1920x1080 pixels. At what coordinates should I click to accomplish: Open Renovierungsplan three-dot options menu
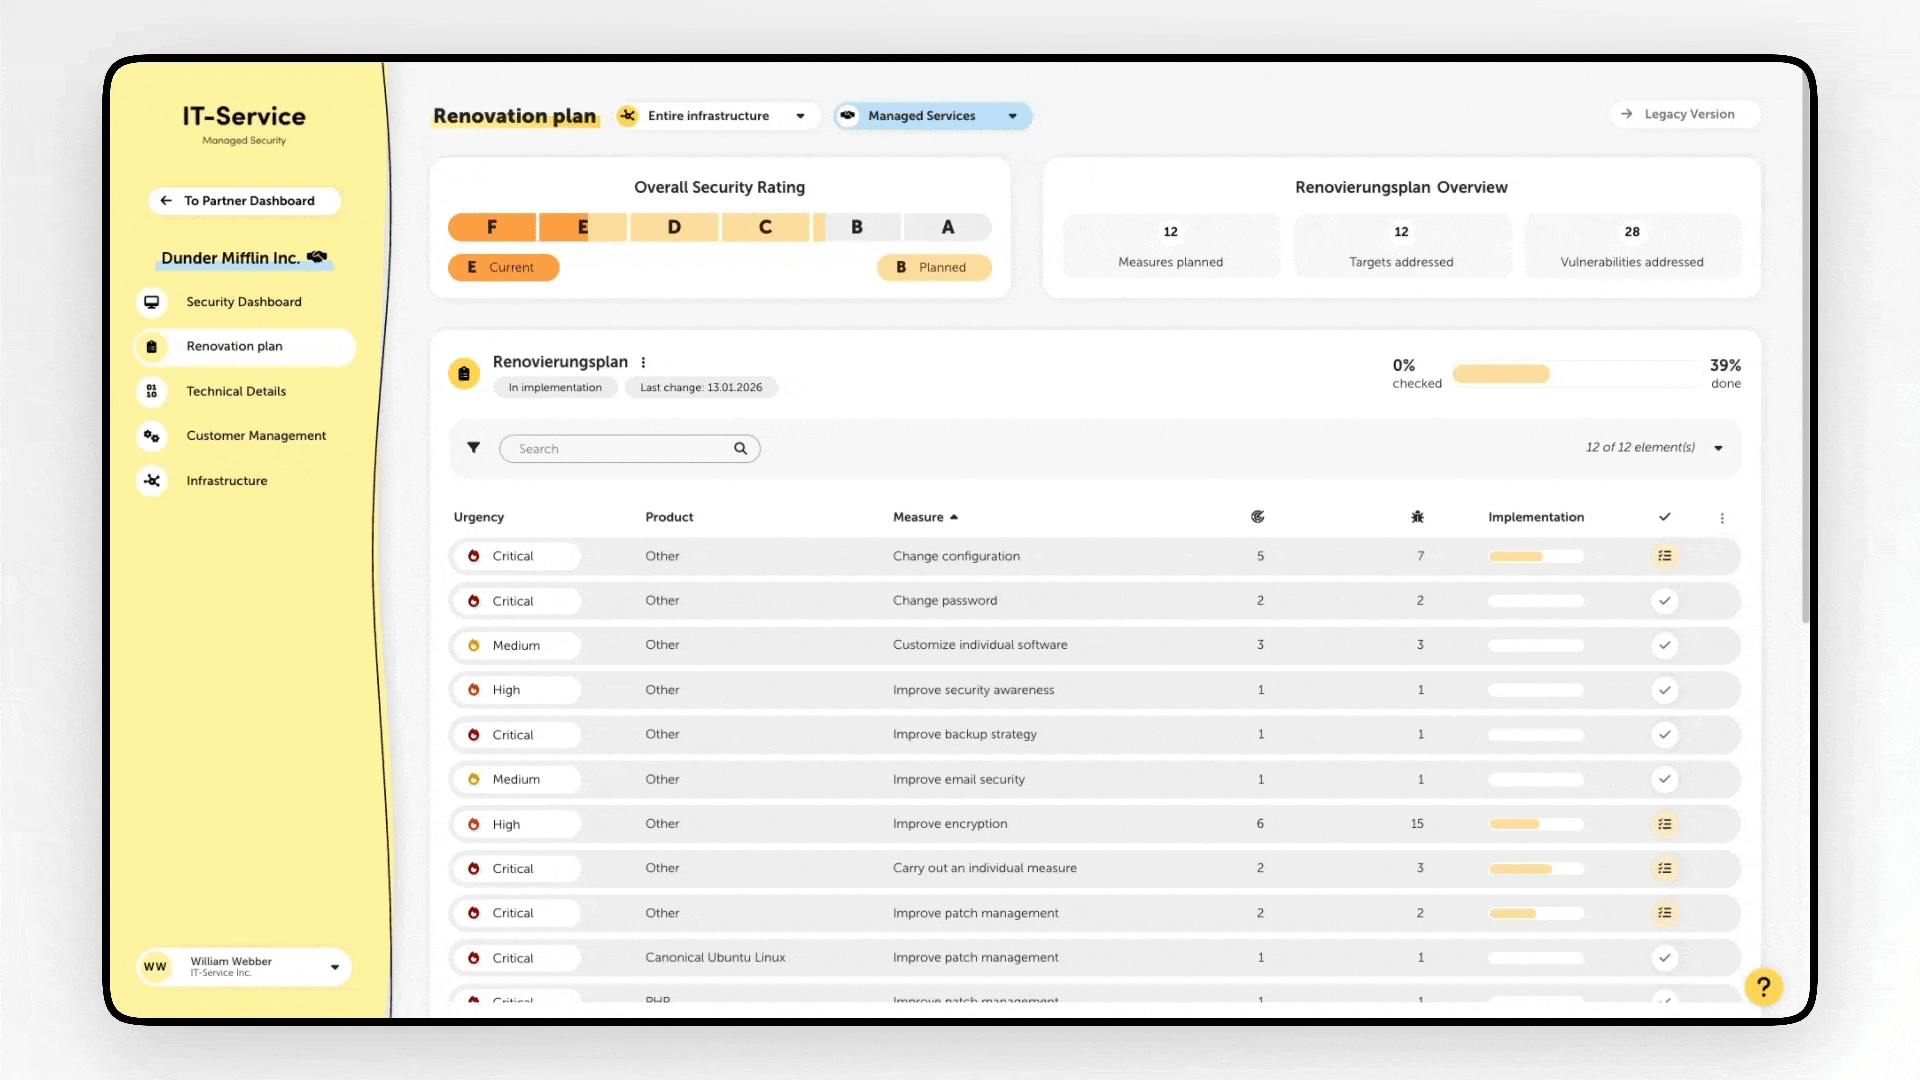(643, 363)
